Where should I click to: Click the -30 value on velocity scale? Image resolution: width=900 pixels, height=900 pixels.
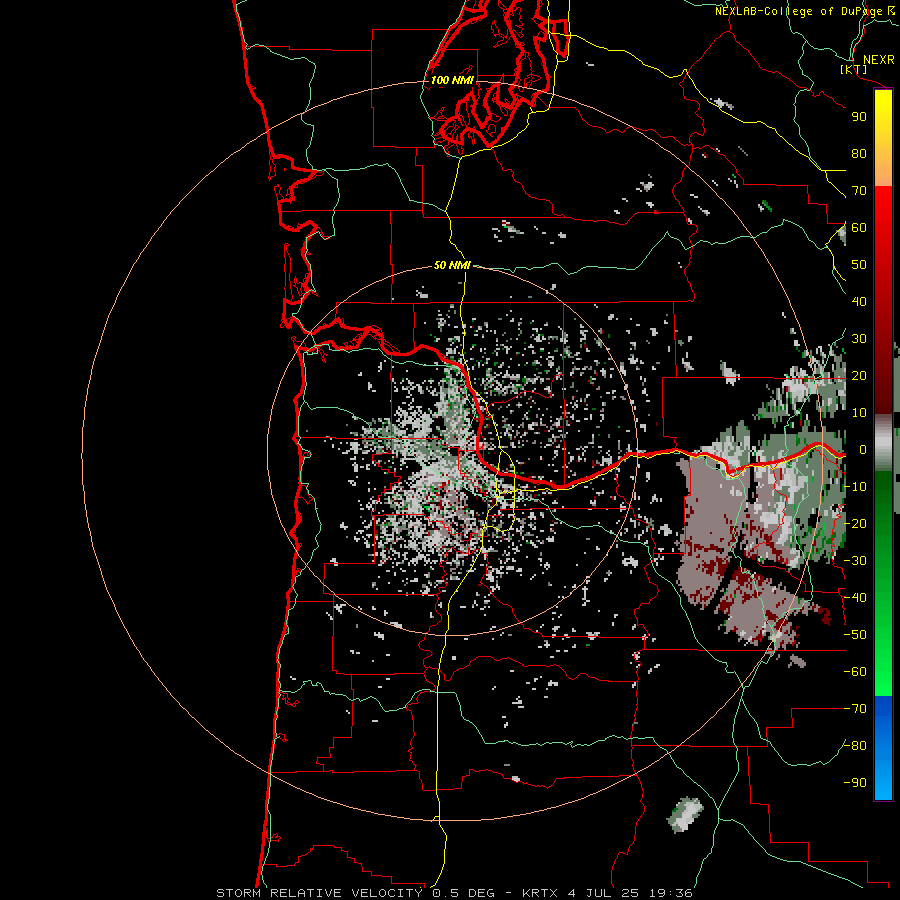pyautogui.click(x=855, y=561)
